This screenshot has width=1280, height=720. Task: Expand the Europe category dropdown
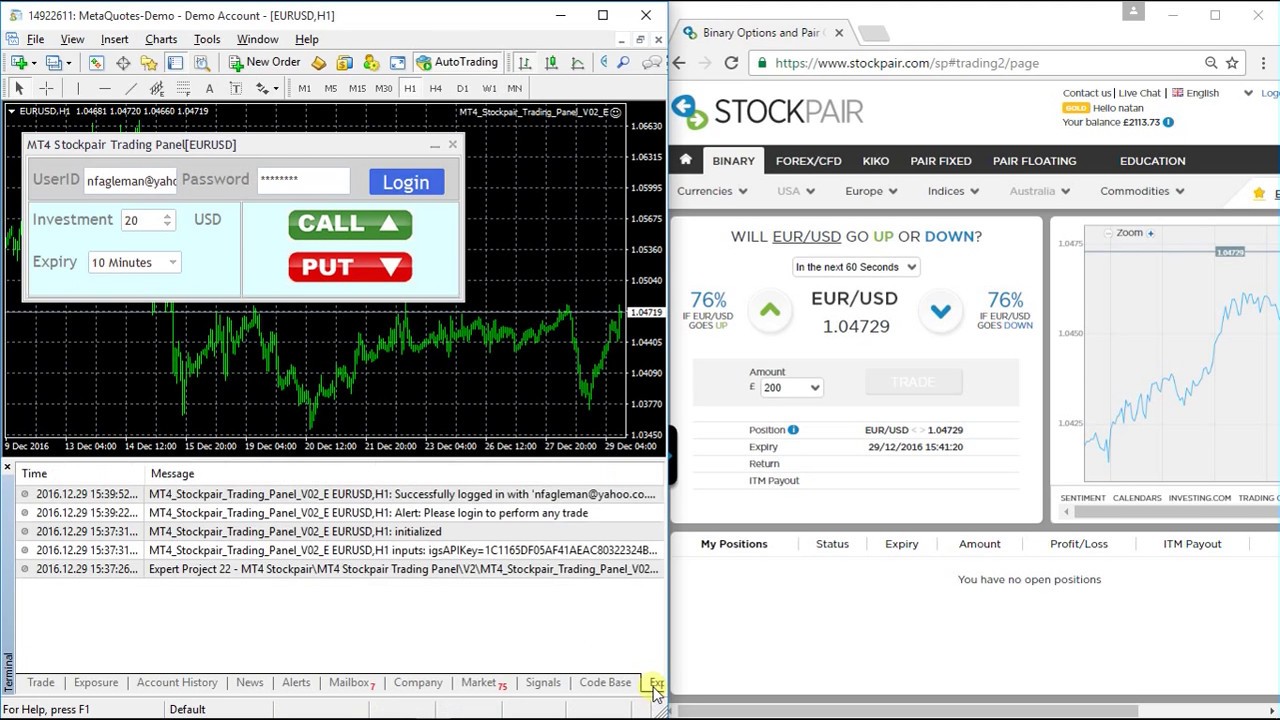click(871, 191)
